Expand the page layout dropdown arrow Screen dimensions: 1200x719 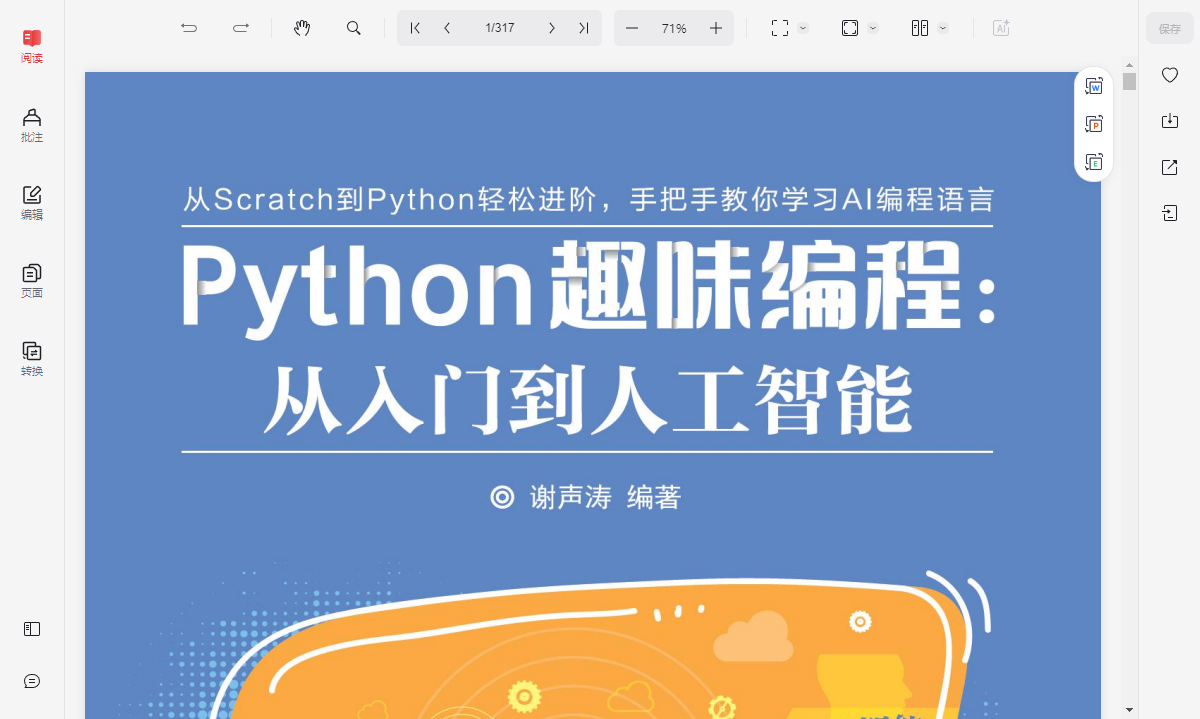click(943, 28)
